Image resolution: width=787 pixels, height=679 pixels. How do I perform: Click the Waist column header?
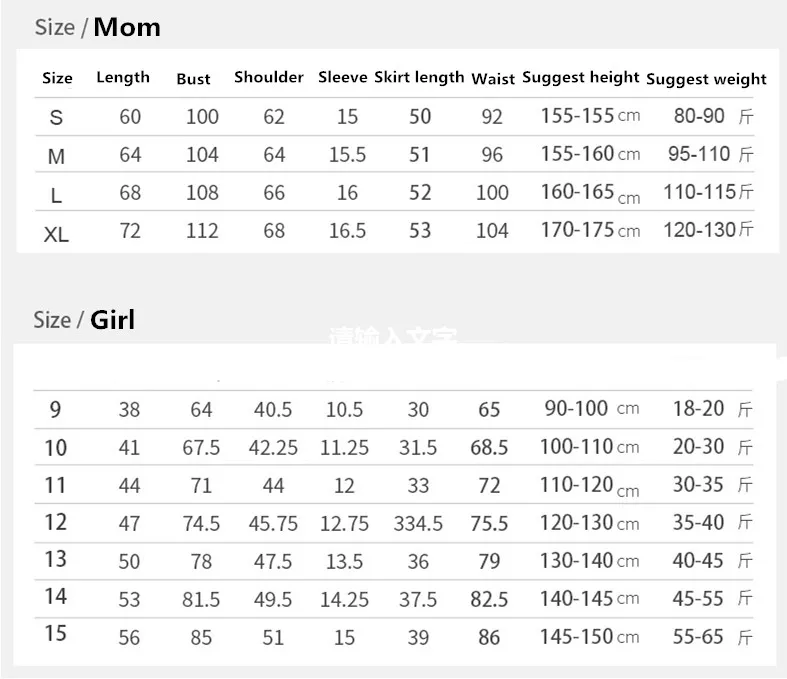tap(493, 79)
